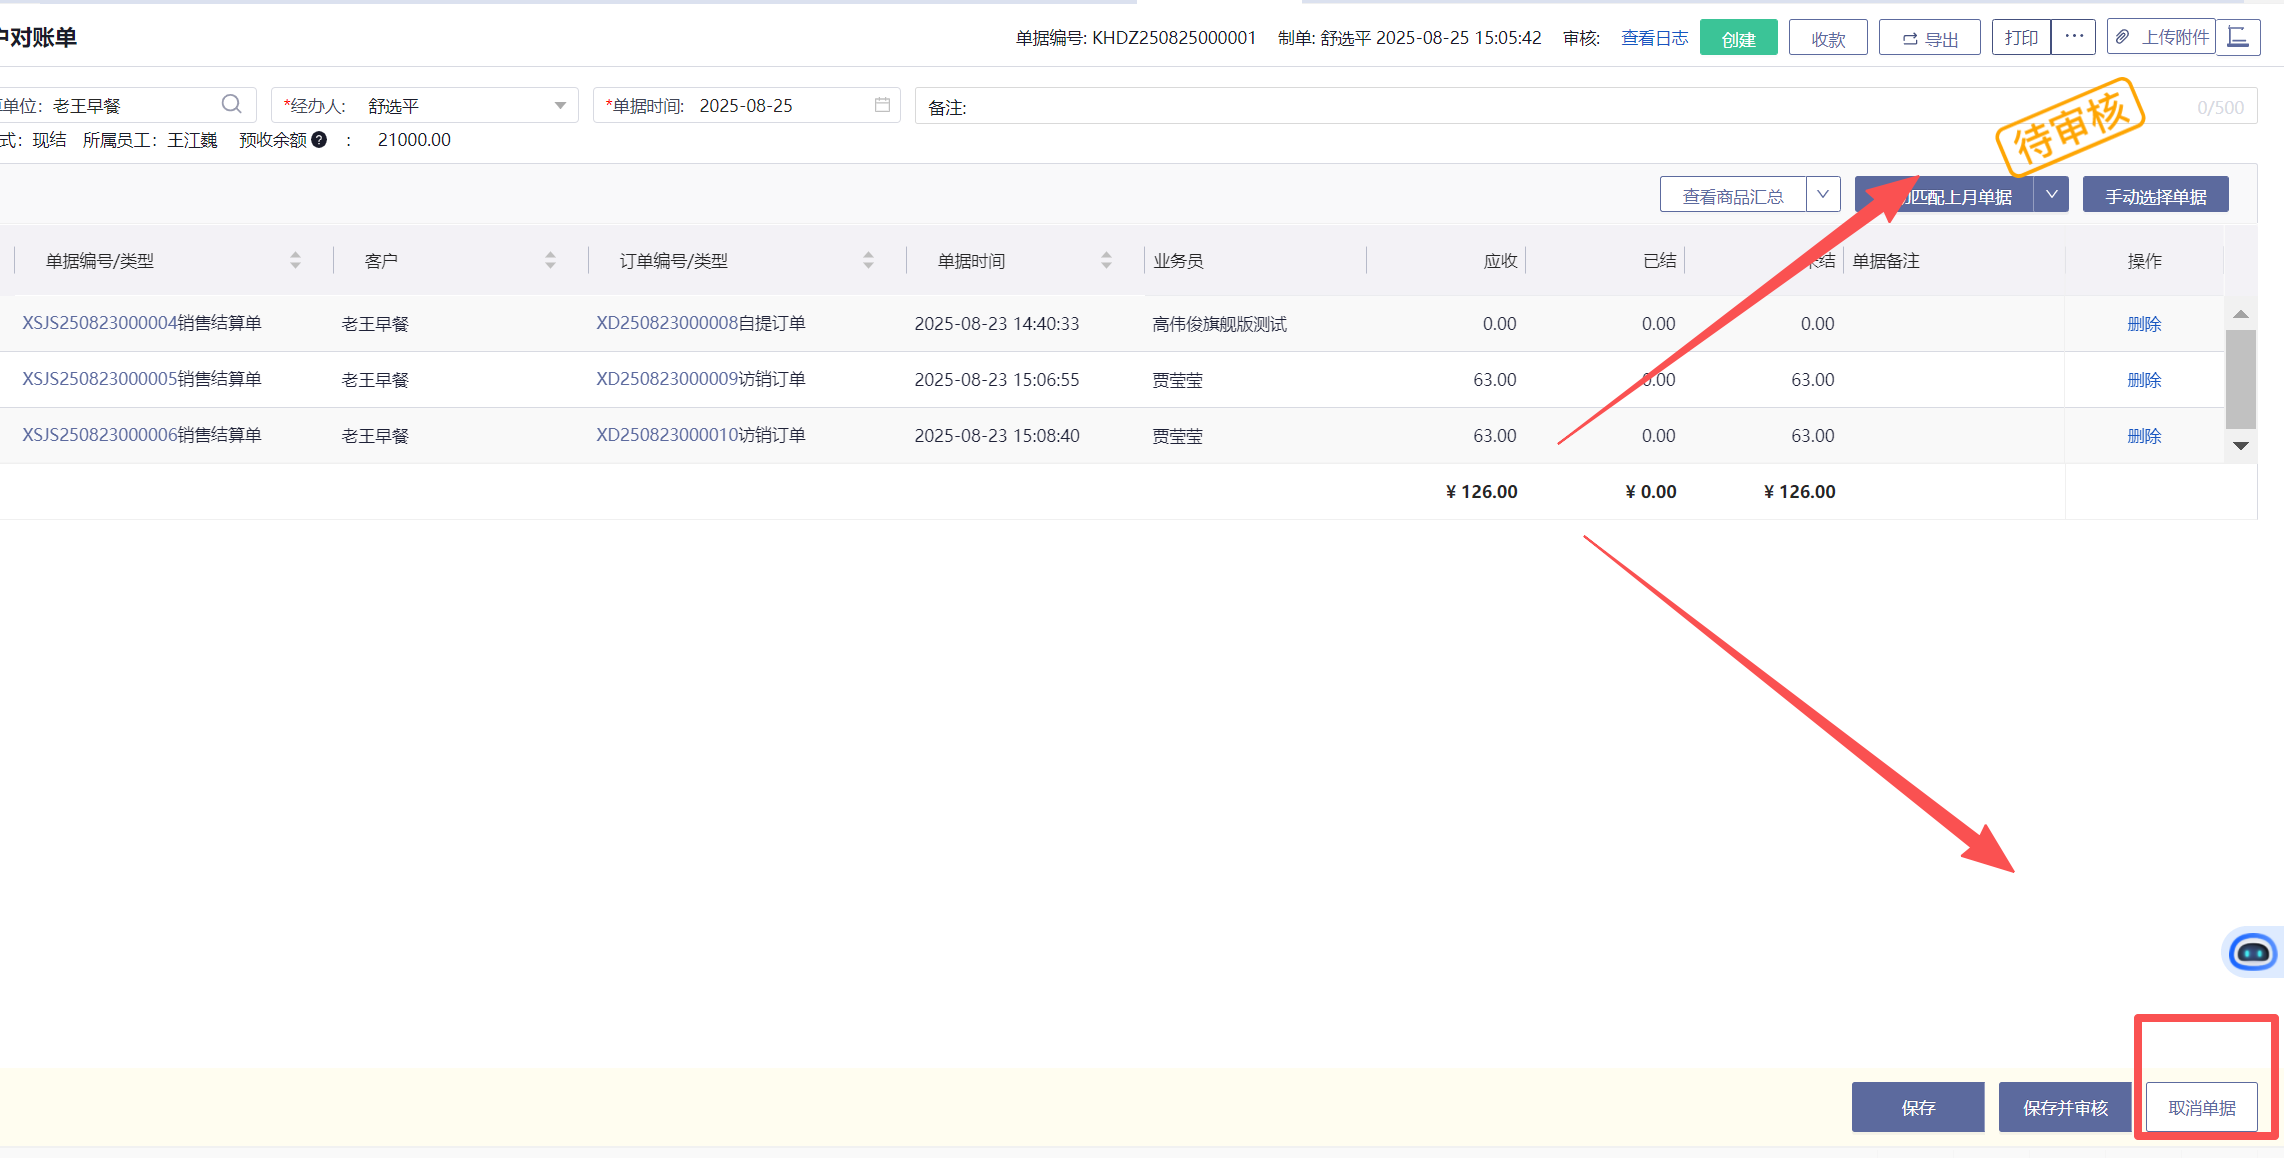Toggle sort on the 单据时间 column
Viewport: 2284px width, 1158px height.
coord(1106,260)
